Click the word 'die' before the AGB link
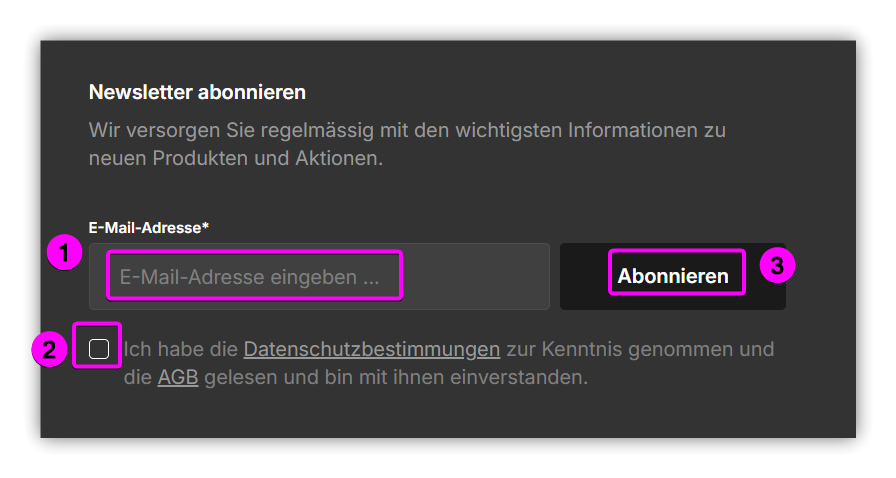Image resolution: width=896 pixels, height=478 pixels. (x=137, y=378)
